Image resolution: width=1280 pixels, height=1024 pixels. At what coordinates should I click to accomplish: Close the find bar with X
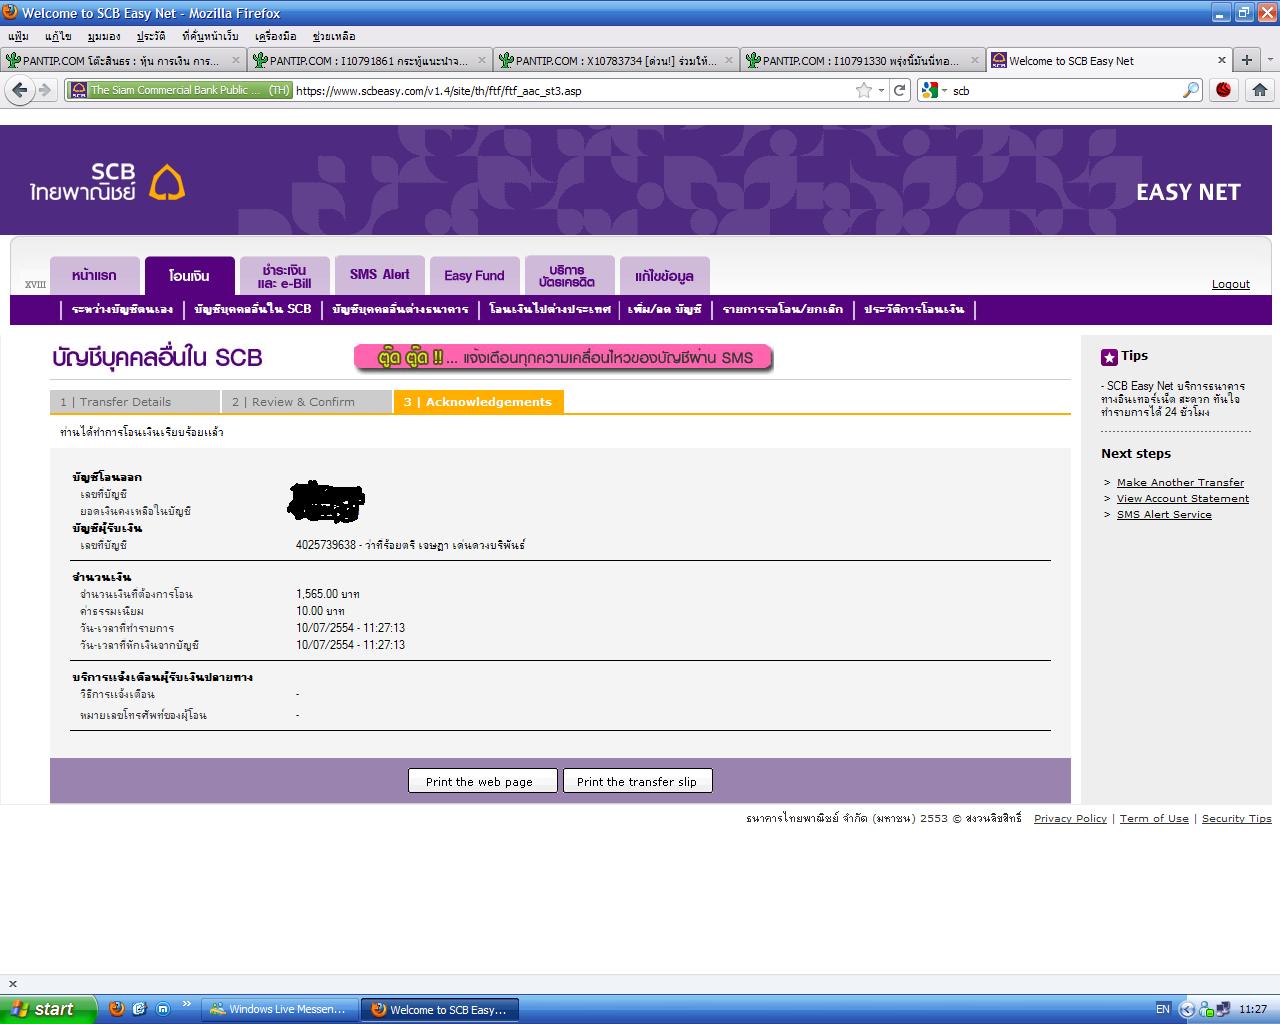12,984
